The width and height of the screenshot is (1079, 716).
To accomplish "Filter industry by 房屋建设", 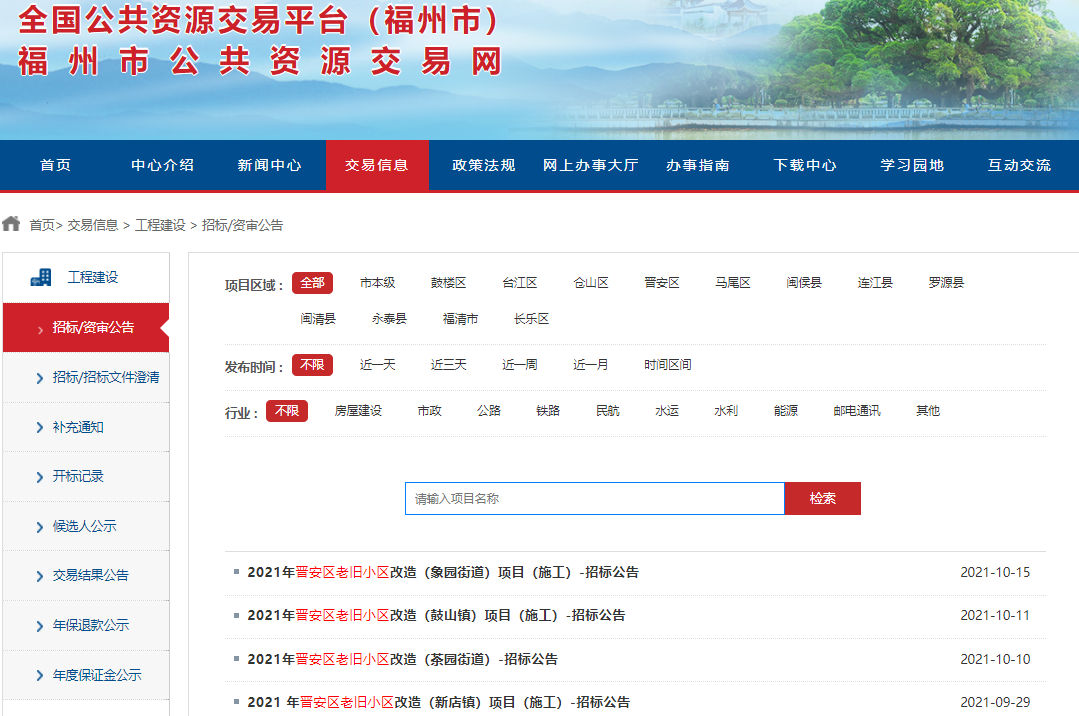I will coord(359,411).
